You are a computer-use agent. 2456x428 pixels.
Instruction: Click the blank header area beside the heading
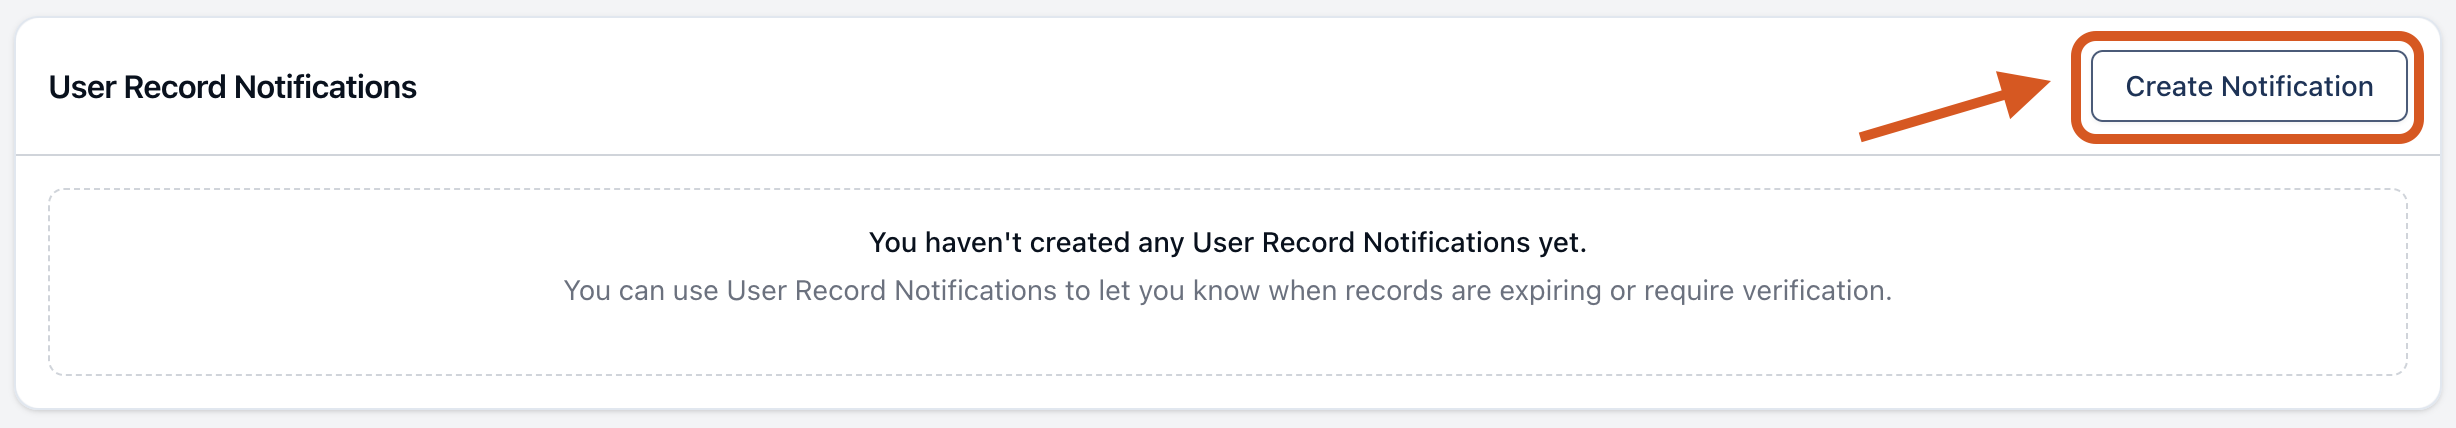(1100, 87)
